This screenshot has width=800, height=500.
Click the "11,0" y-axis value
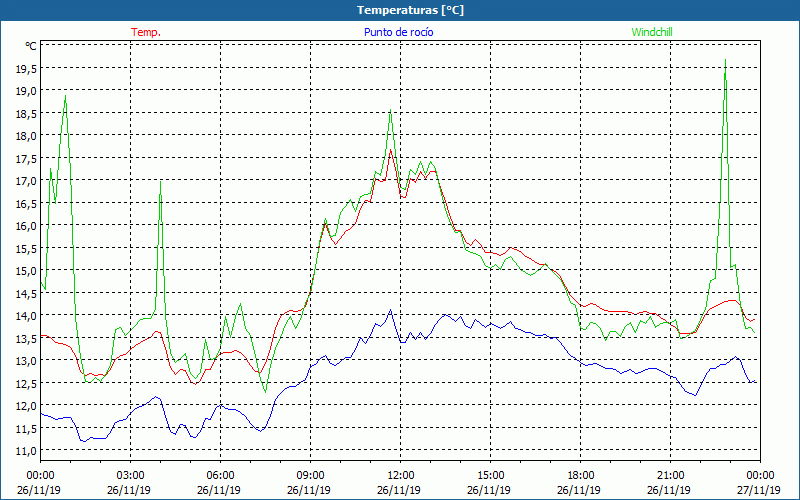27,450
